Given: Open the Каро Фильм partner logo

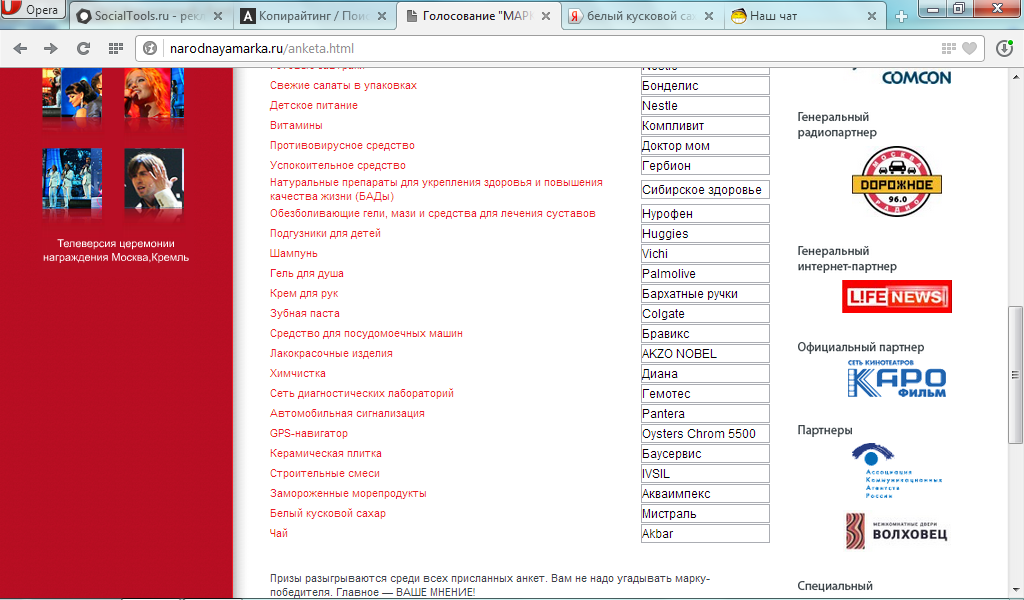Looking at the screenshot, I should (897, 379).
